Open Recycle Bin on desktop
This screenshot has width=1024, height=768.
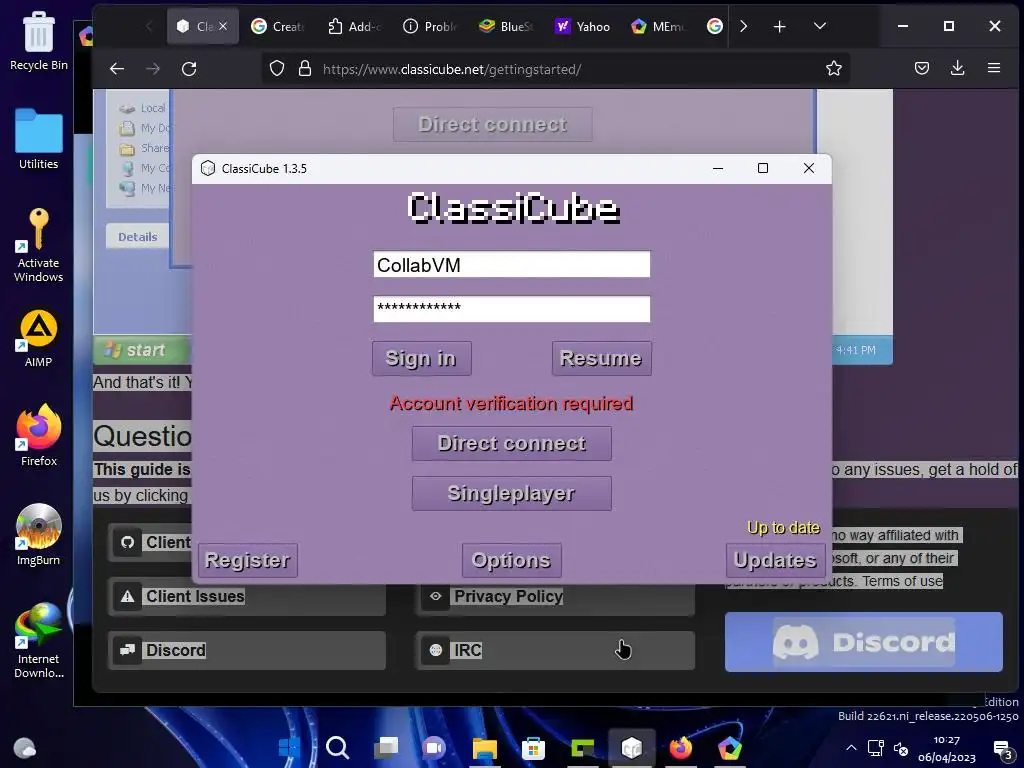click(39, 40)
